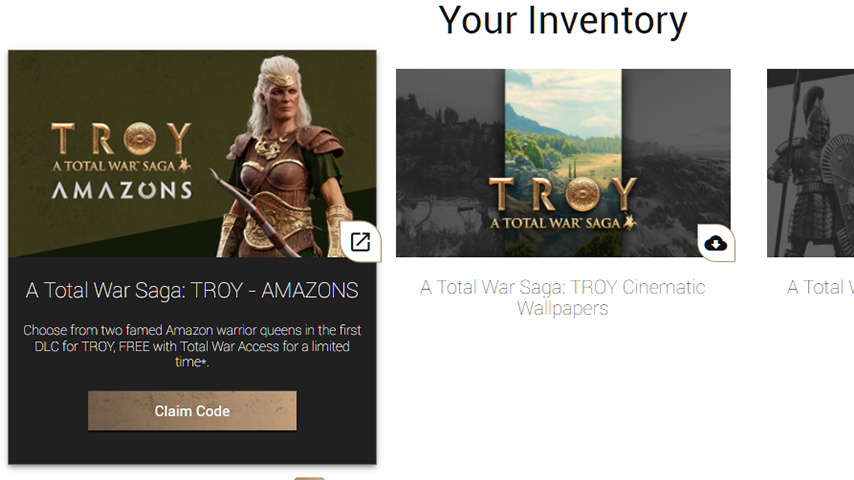854x480 pixels.
Task: Click the gold shield 'O' in Amazons logo
Action: pyautogui.click(x=139, y=138)
